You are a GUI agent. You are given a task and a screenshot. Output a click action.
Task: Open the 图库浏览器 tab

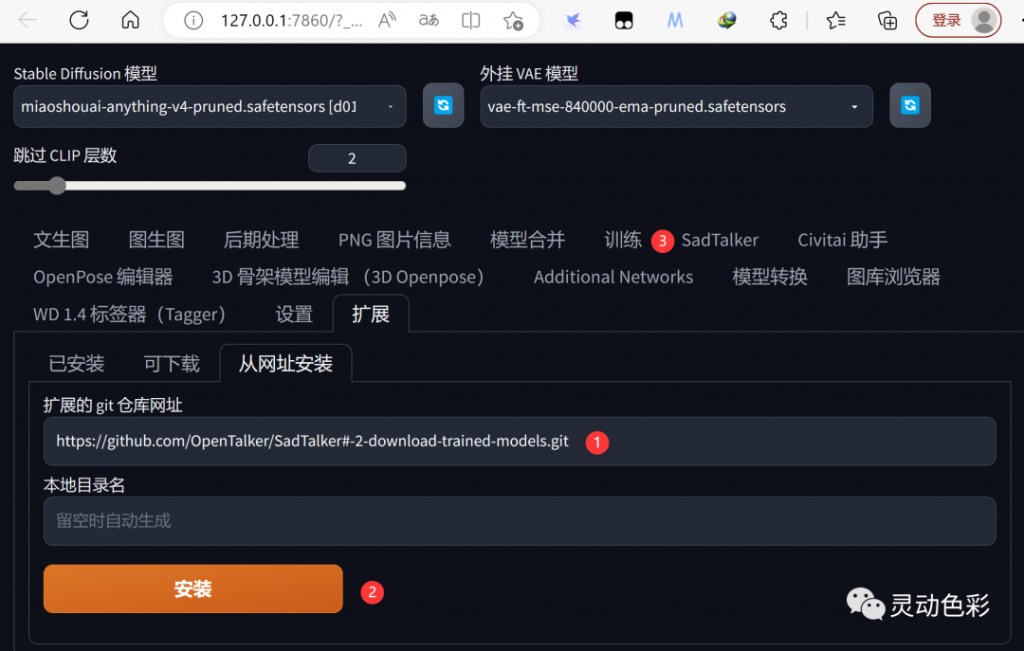[x=893, y=277]
